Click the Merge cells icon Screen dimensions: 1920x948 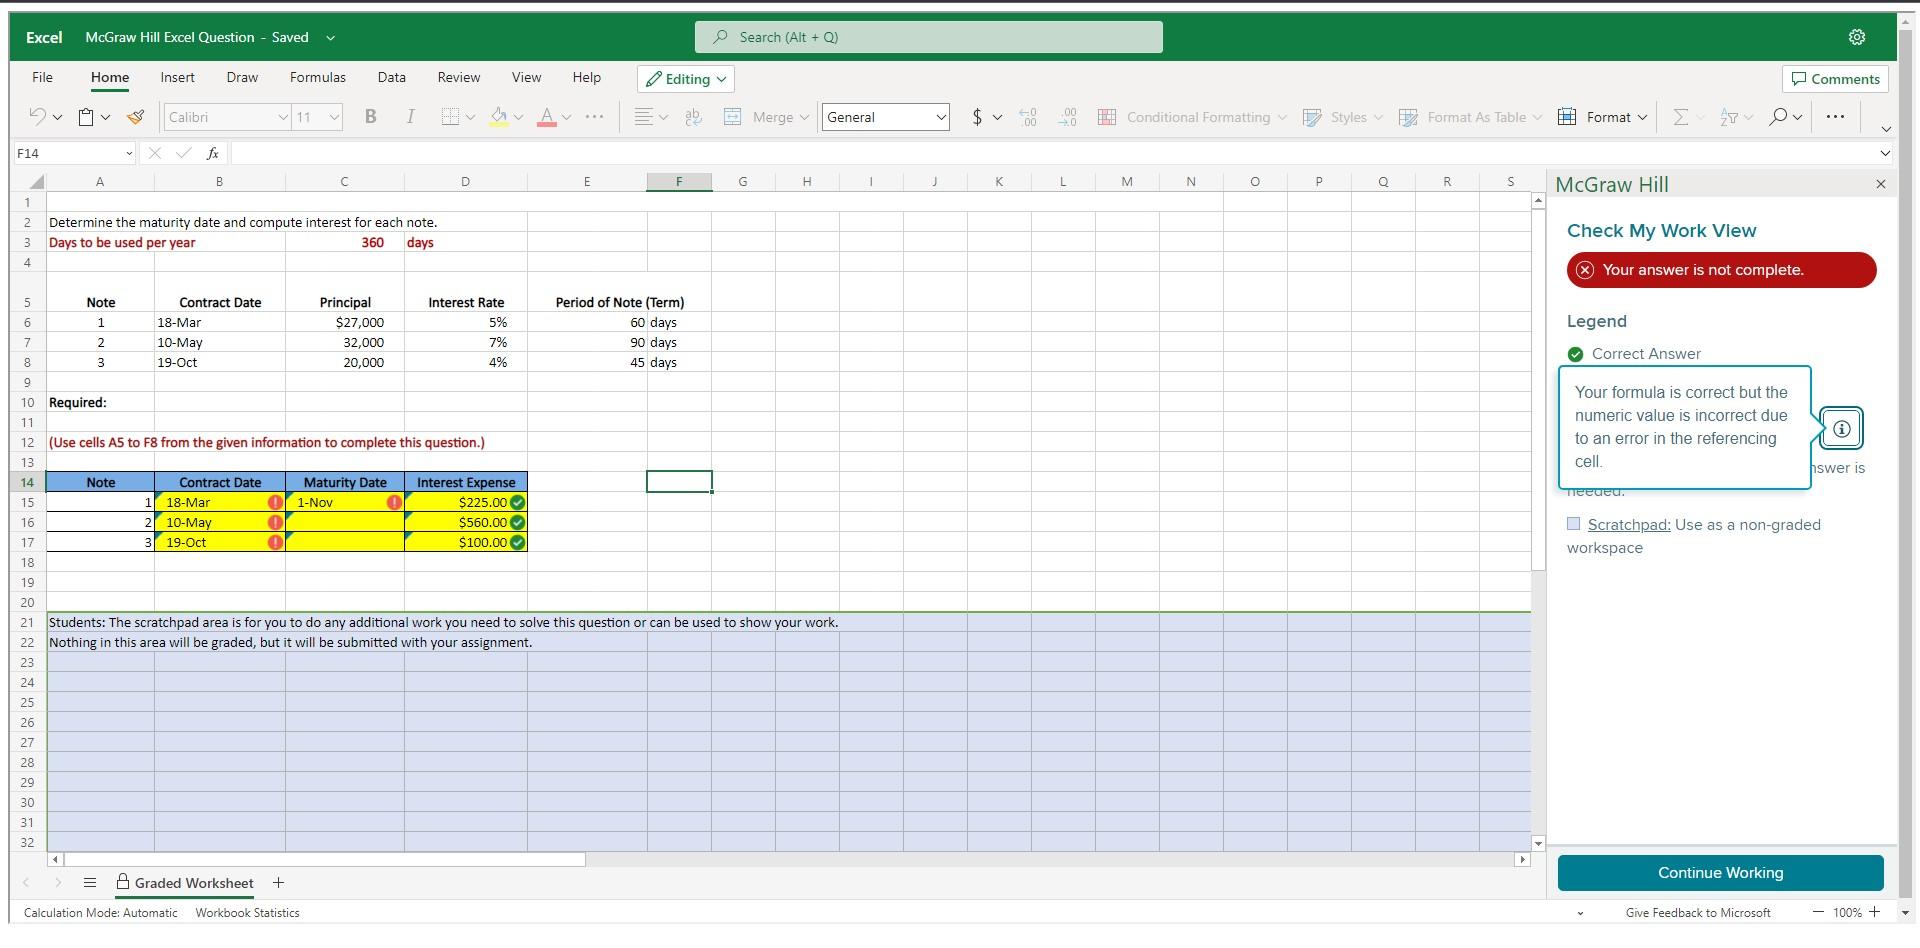click(x=732, y=117)
